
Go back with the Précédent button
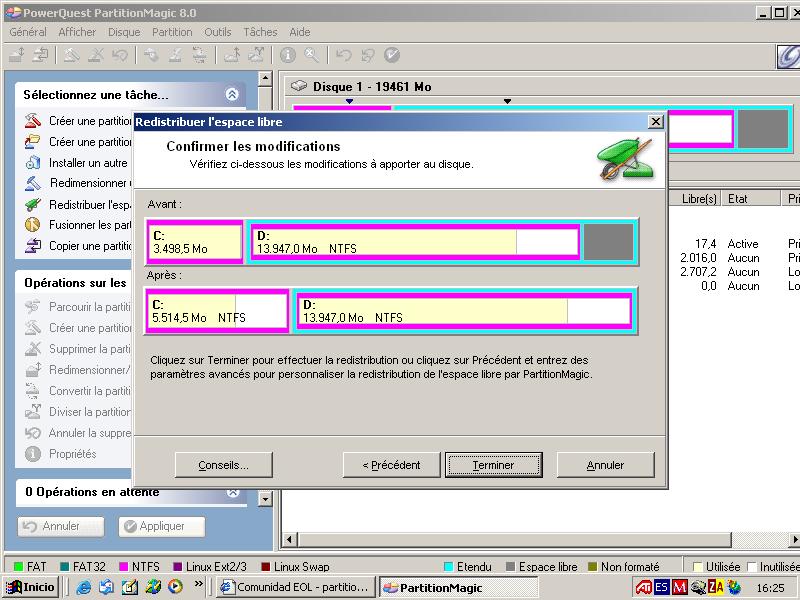[x=391, y=465]
